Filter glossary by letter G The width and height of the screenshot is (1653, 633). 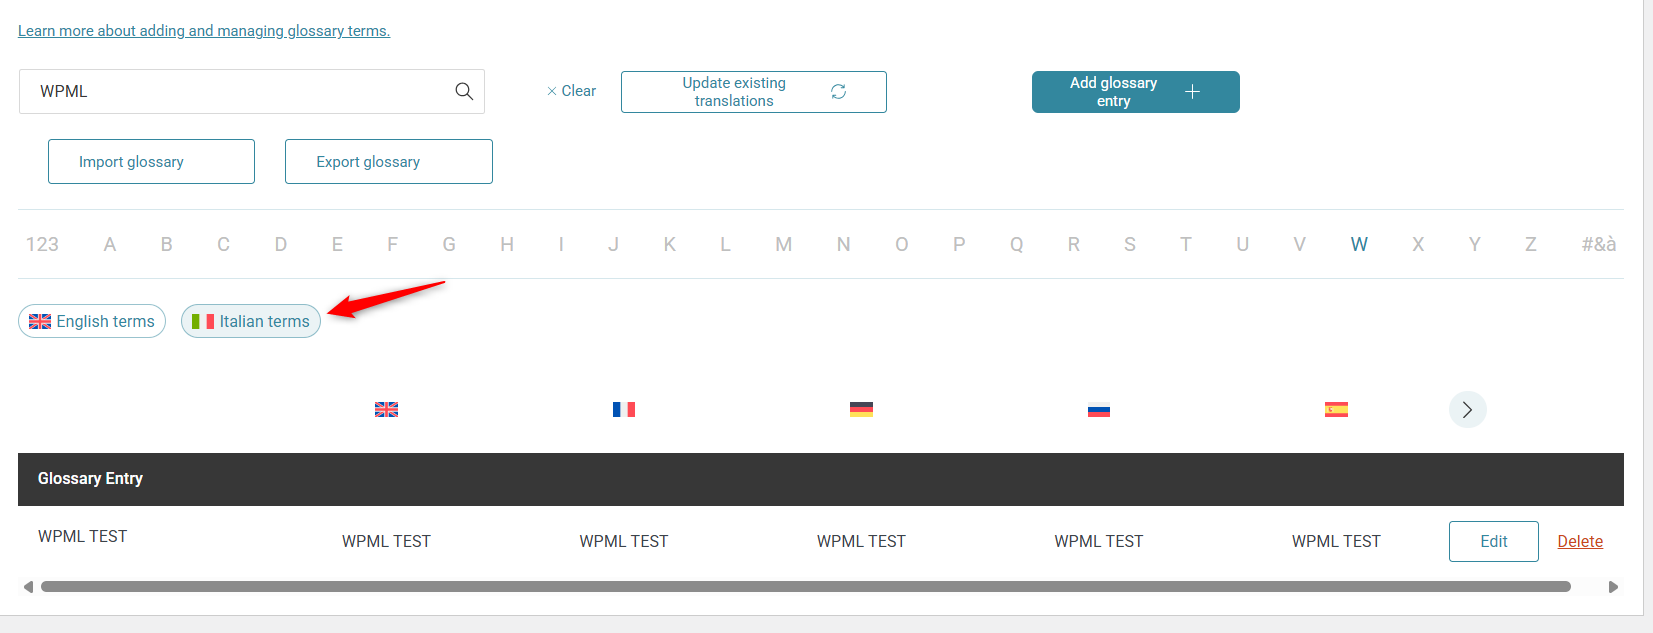coord(449,244)
